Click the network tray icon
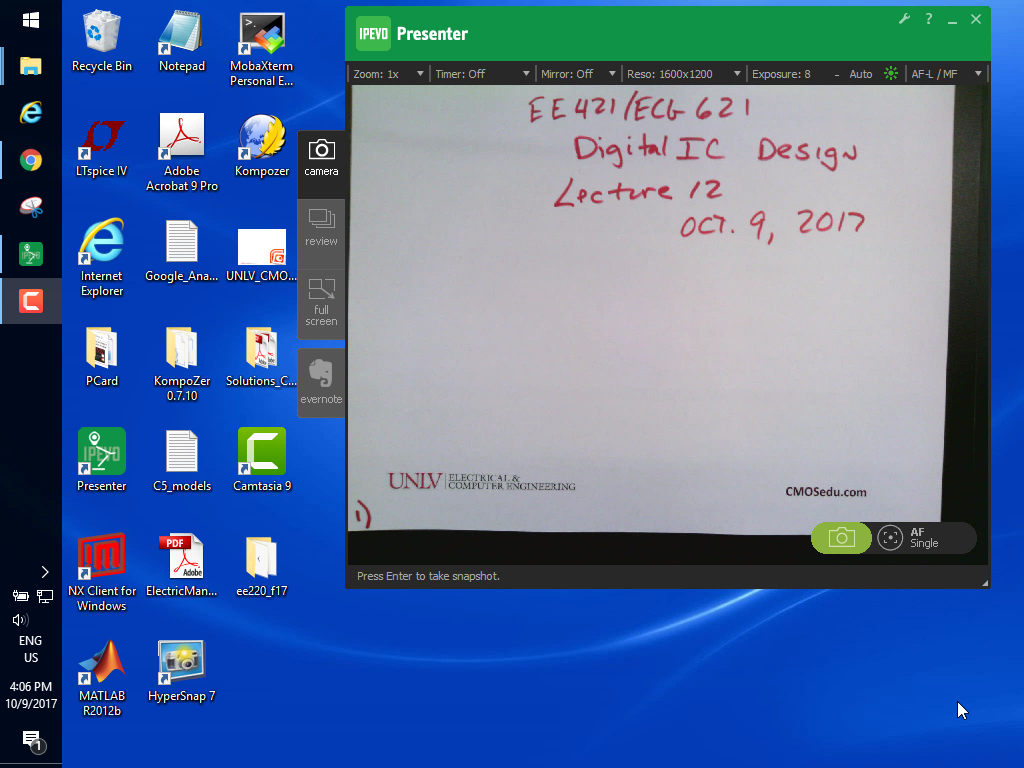1024x768 pixels. [44, 596]
